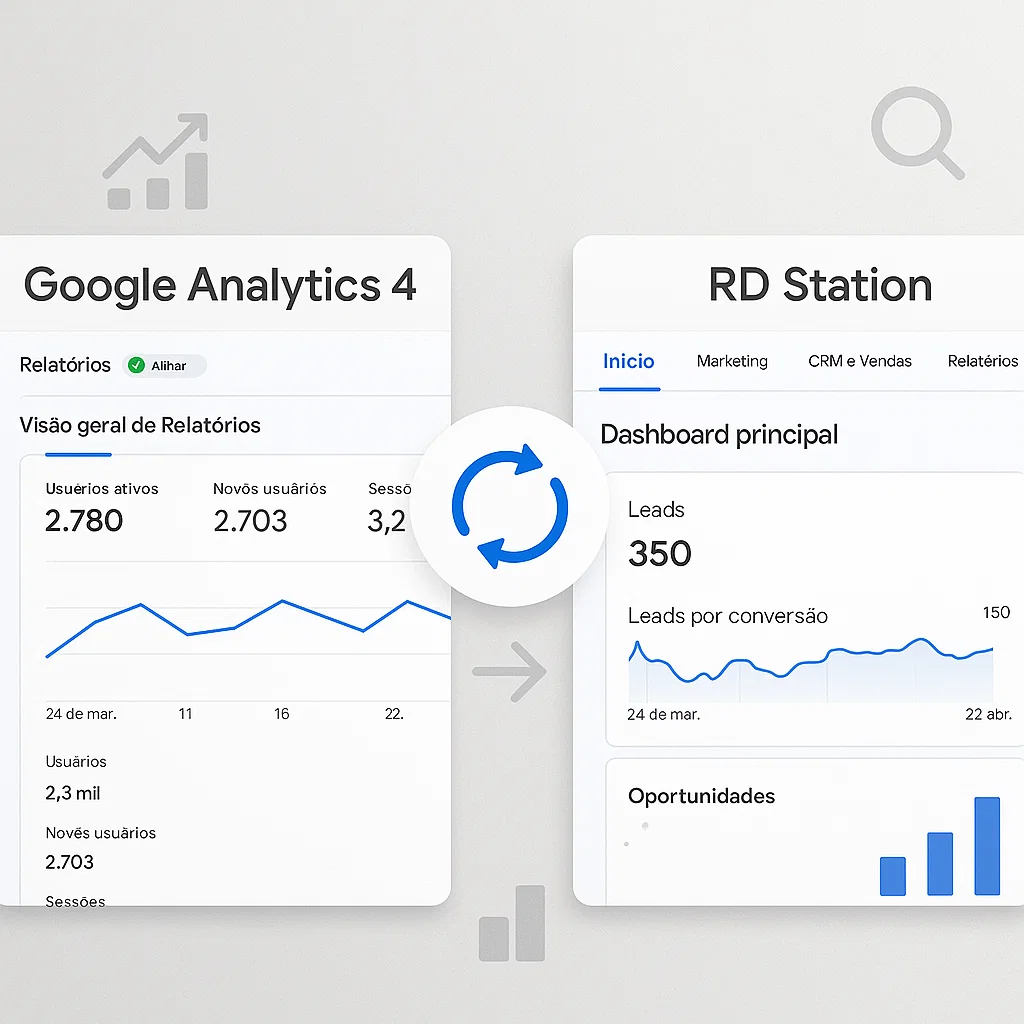
Task: Click the Usuários ativos metric label
Action: pyautogui.click(x=102, y=488)
